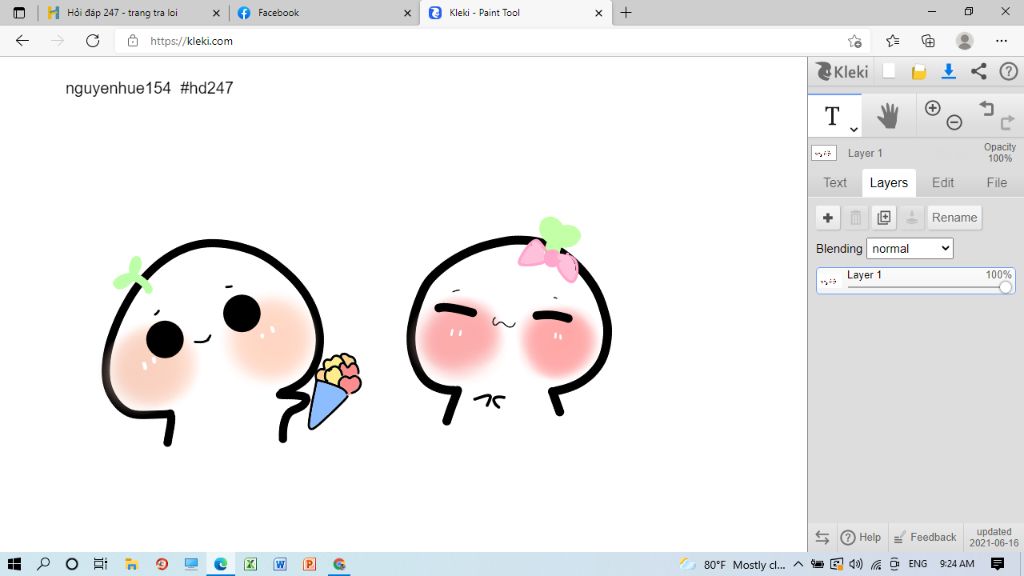The image size is (1024, 576).
Task: Flip the panel side with the arrows icon
Action: tap(822, 537)
